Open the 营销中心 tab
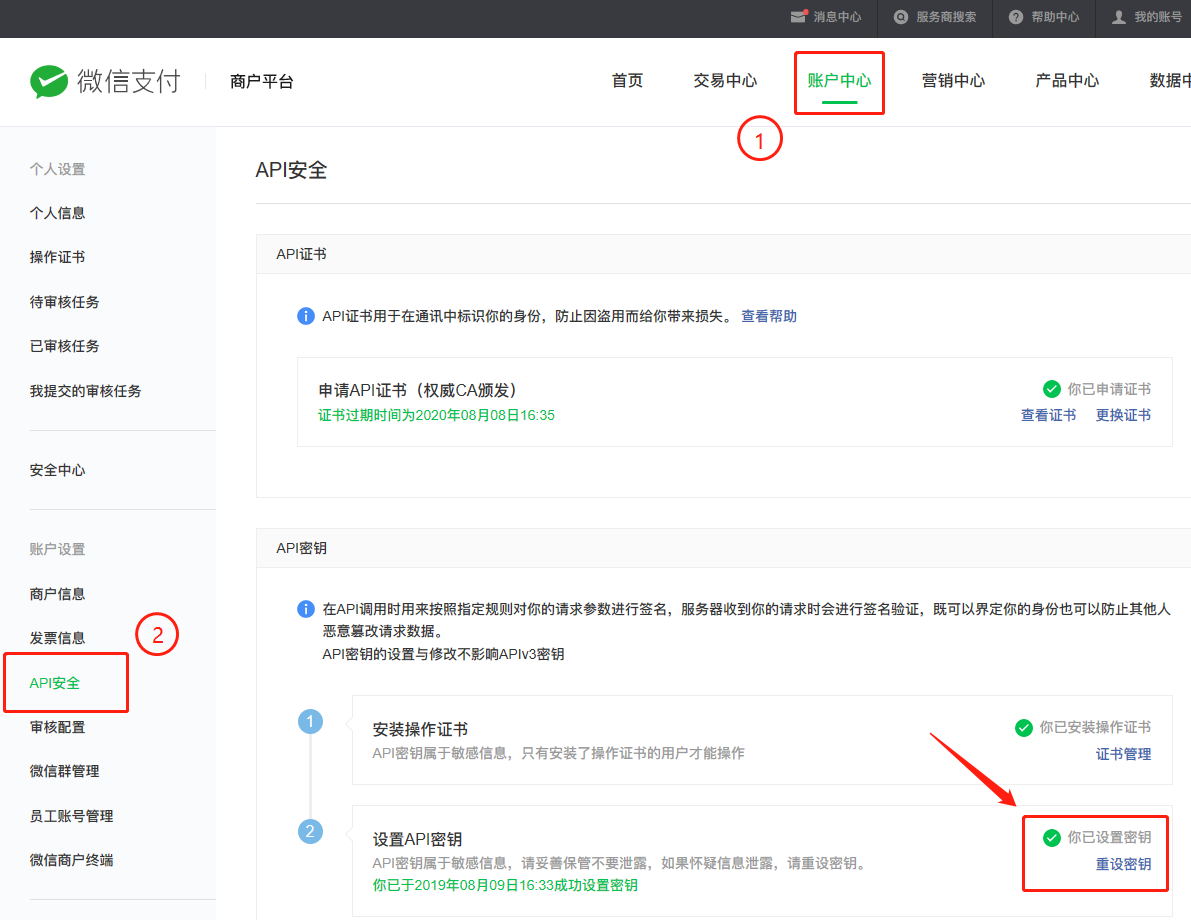 pyautogui.click(x=953, y=81)
